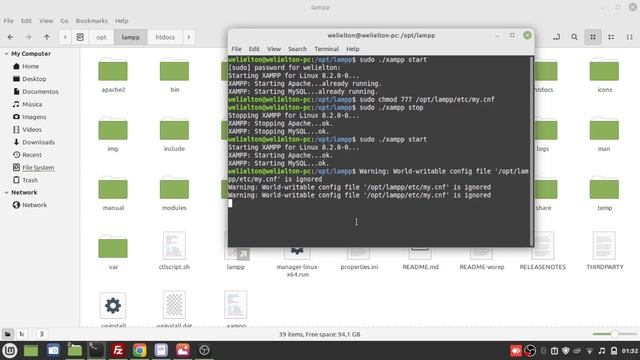Open the terminal's Help menu
This screenshot has width=640, height=360.
pos(353,49)
